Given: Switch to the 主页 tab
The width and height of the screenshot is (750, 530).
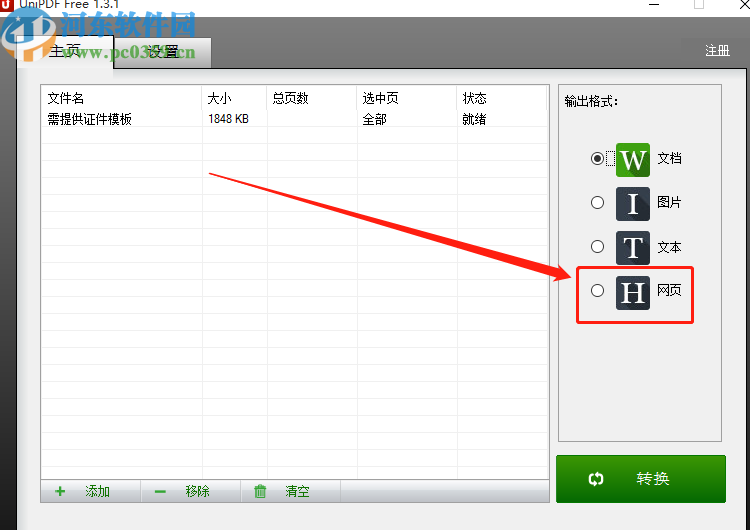Looking at the screenshot, I should pos(65,51).
